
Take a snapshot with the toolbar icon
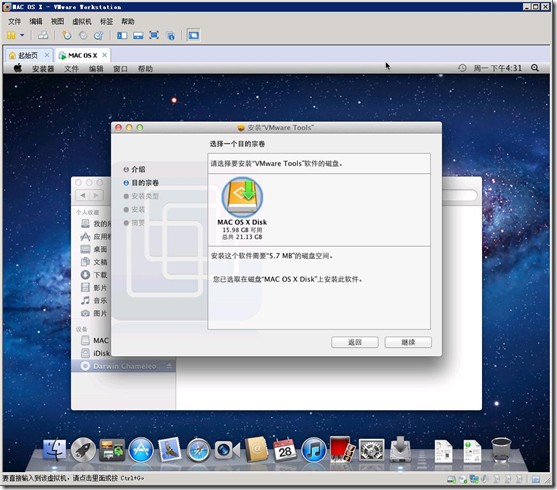pos(67,35)
